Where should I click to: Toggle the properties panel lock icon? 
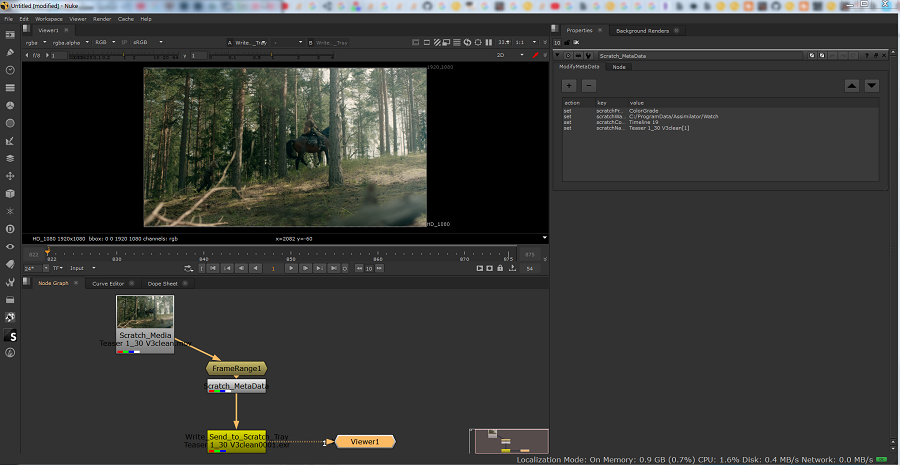pos(568,42)
